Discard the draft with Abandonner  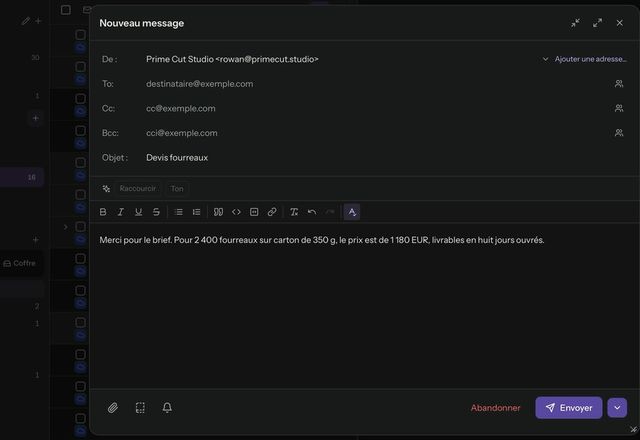[x=496, y=408]
